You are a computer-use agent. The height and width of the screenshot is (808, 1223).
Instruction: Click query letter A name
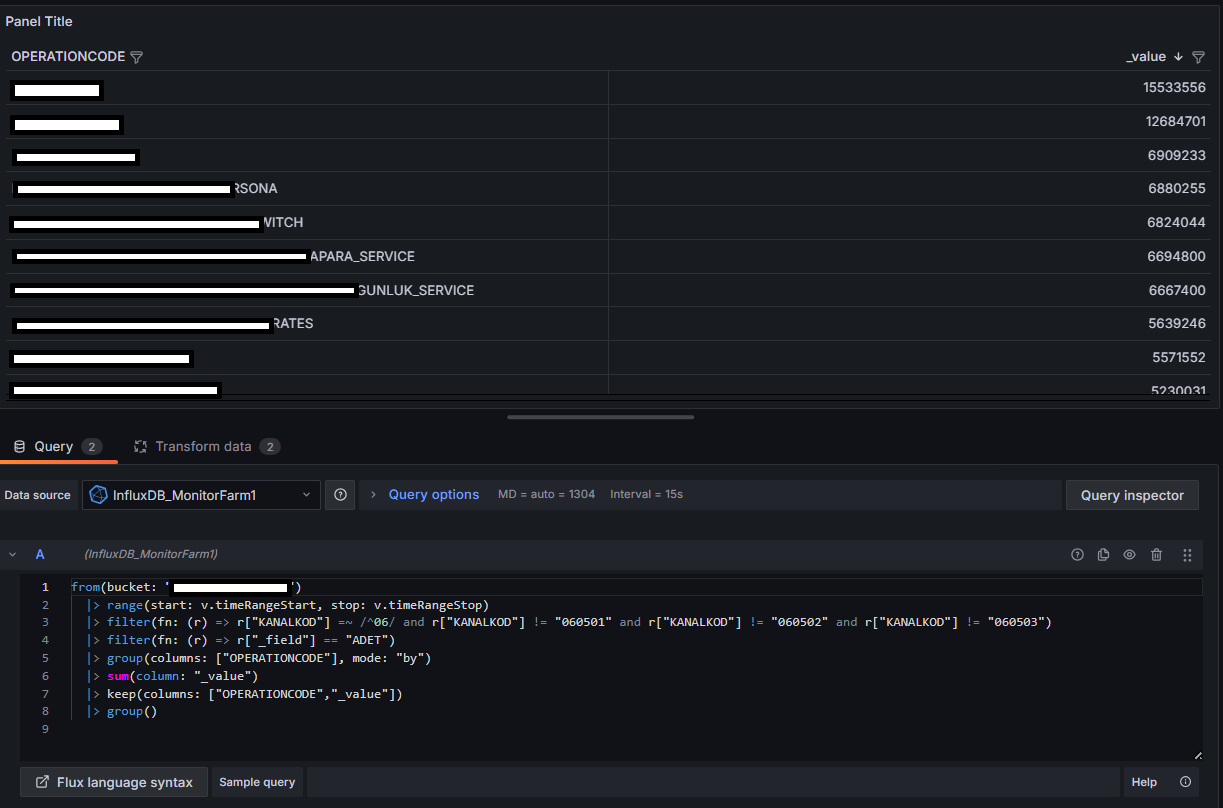click(x=40, y=554)
